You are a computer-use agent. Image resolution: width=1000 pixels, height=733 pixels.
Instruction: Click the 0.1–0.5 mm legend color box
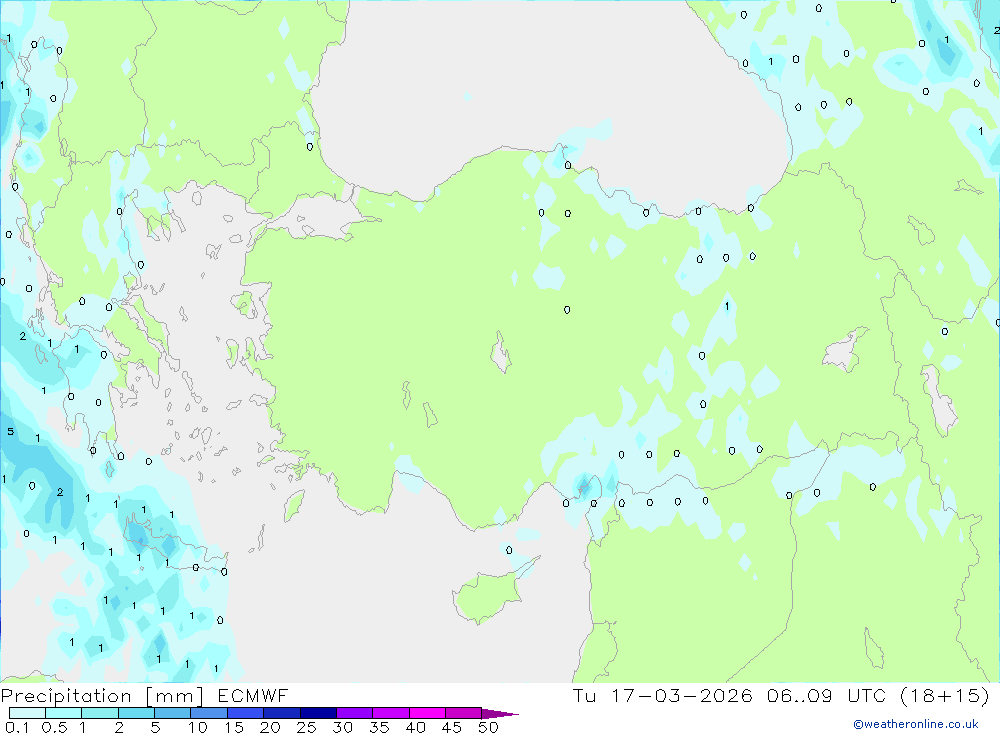pyautogui.click(x=27, y=713)
